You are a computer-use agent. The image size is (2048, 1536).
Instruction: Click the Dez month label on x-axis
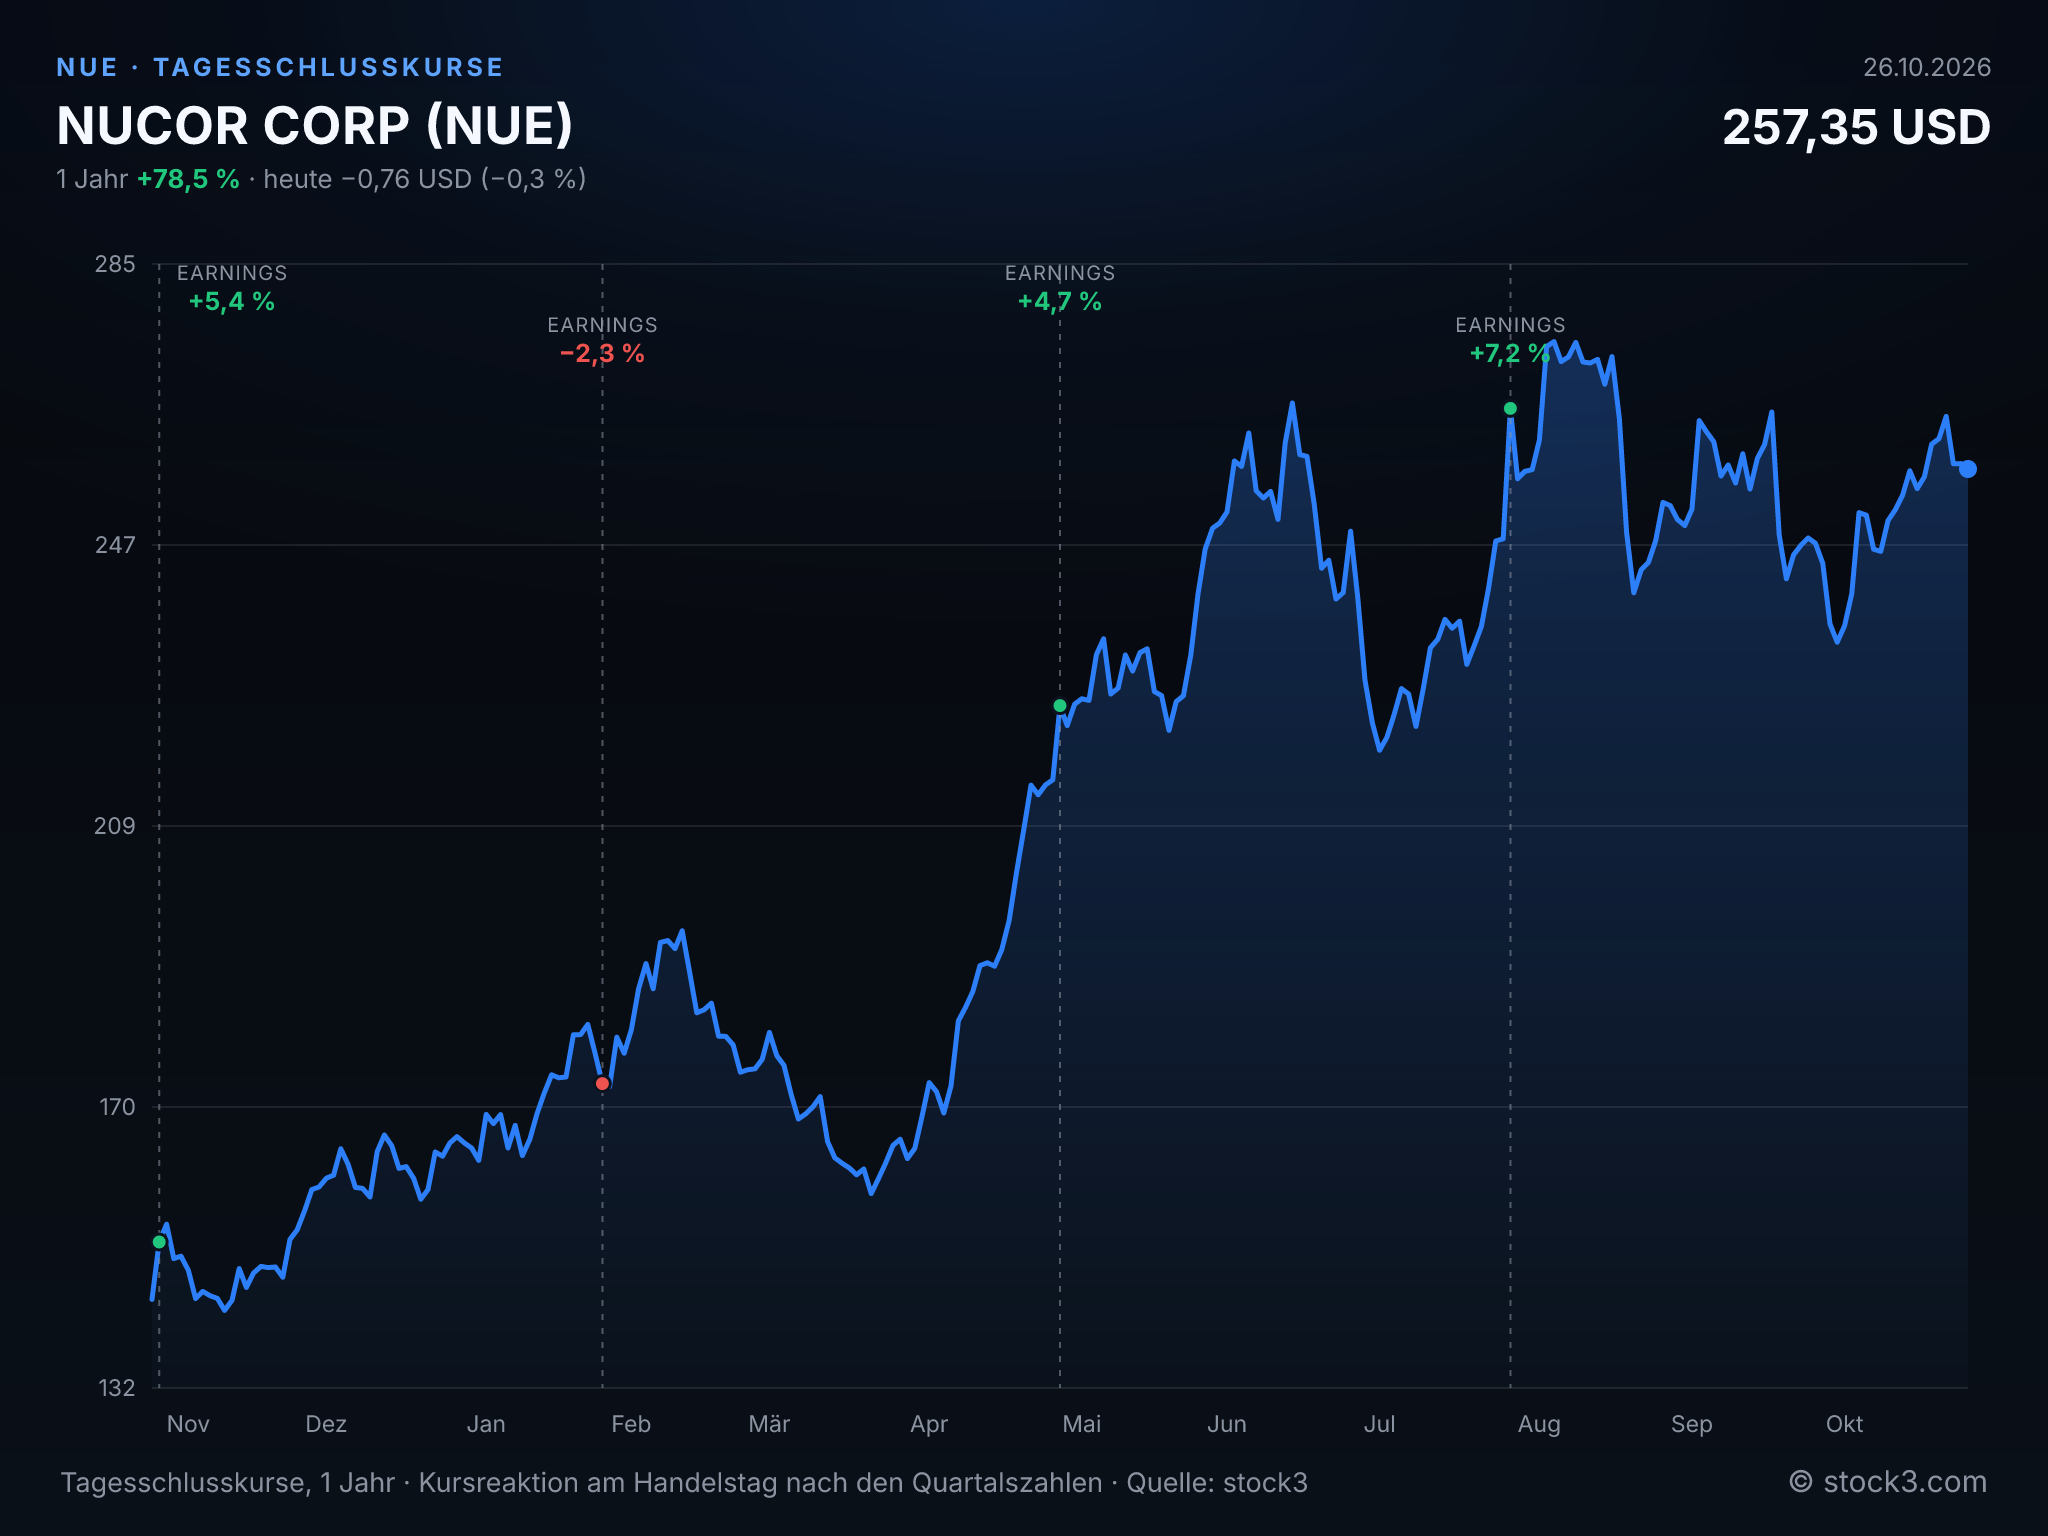point(326,1424)
